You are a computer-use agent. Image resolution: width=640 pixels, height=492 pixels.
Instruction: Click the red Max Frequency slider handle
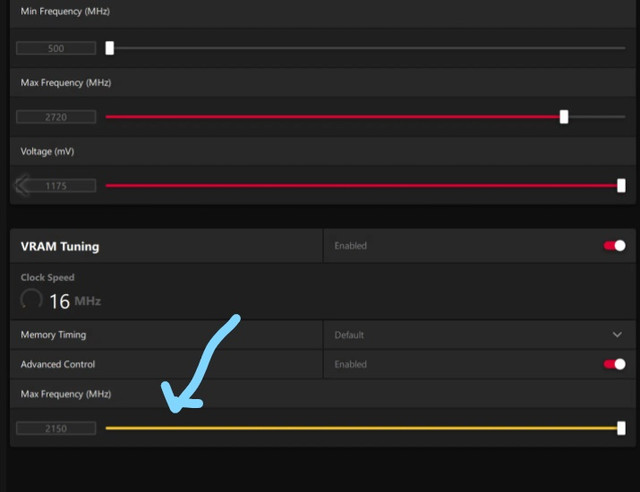(564, 117)
